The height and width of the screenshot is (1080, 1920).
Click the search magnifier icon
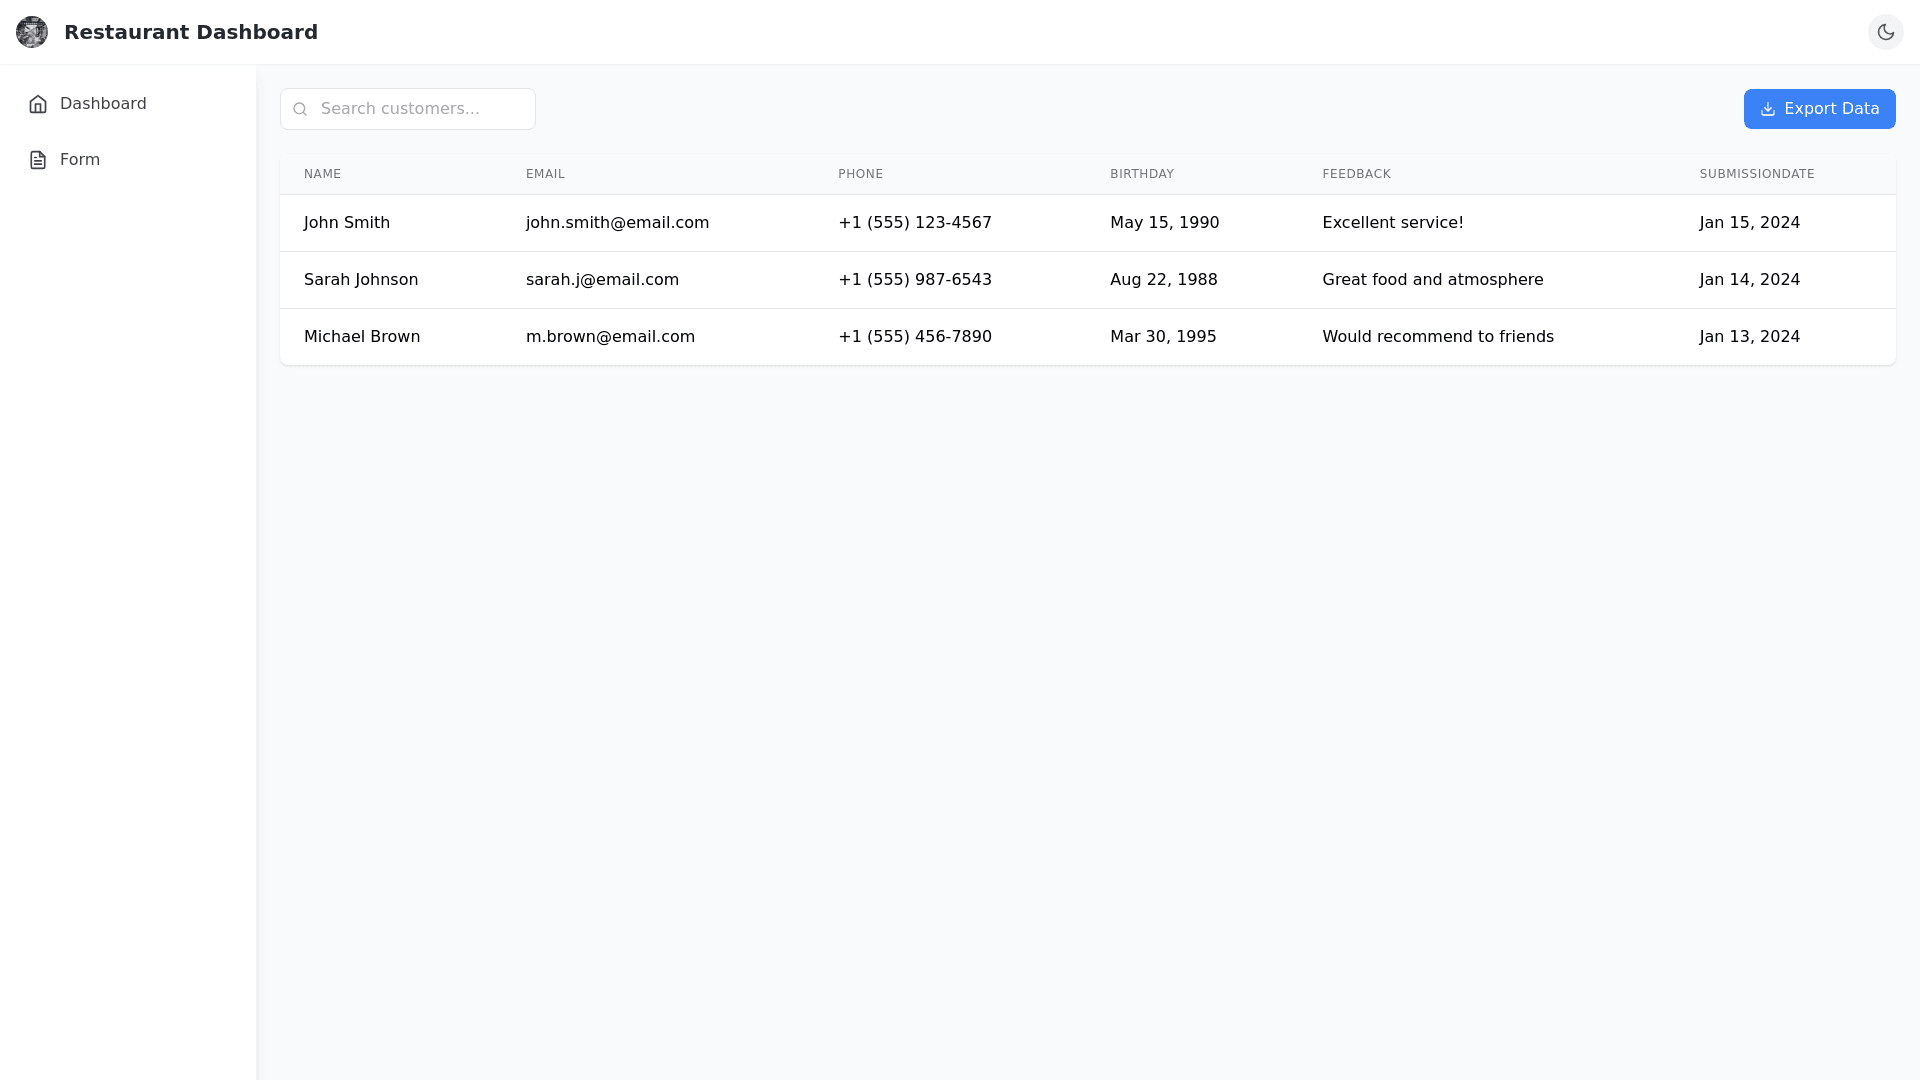[300, 109]
